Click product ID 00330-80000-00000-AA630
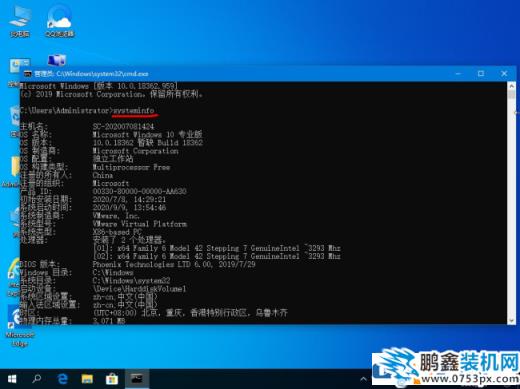 click(139, 191)
